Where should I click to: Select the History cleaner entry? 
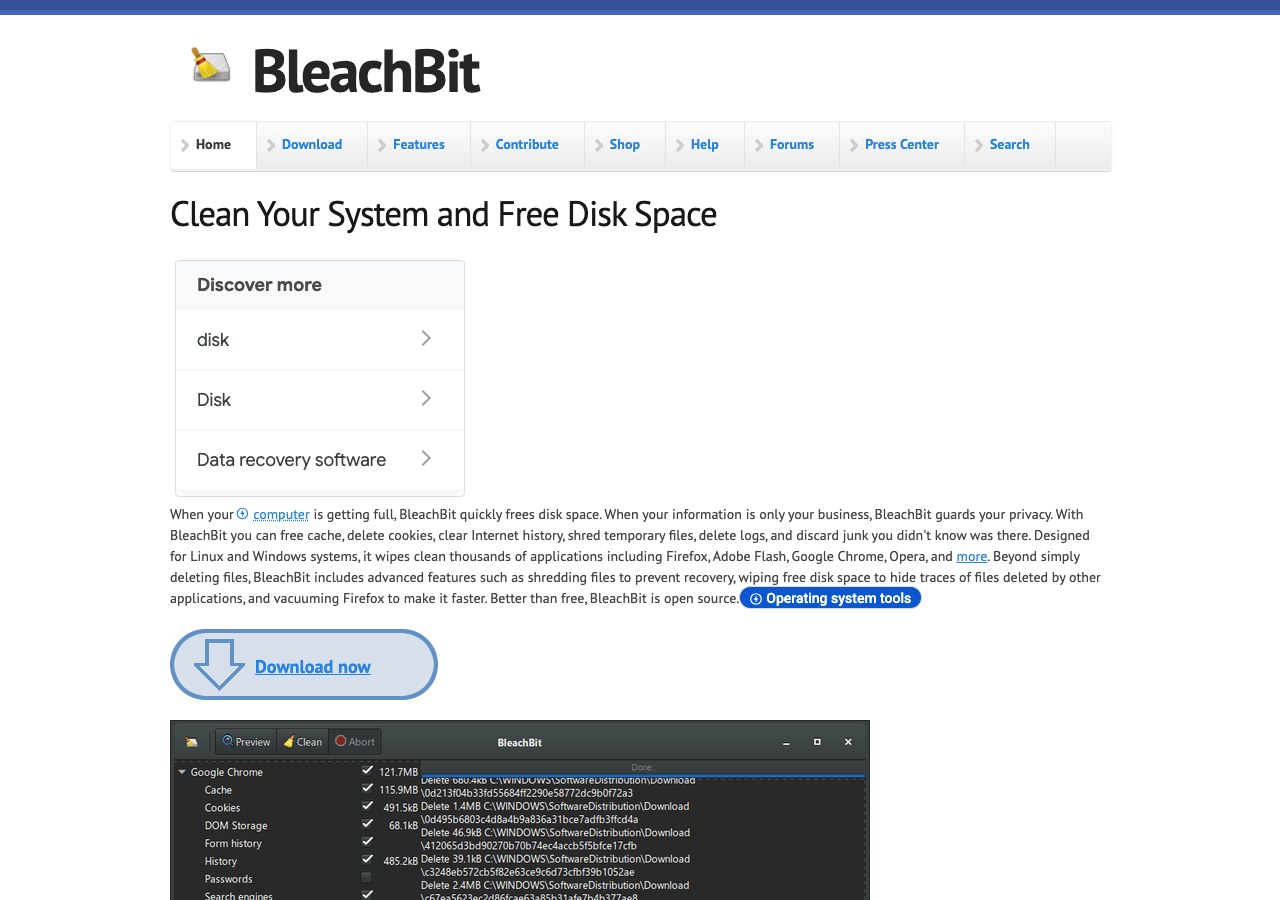coord(221,861)
